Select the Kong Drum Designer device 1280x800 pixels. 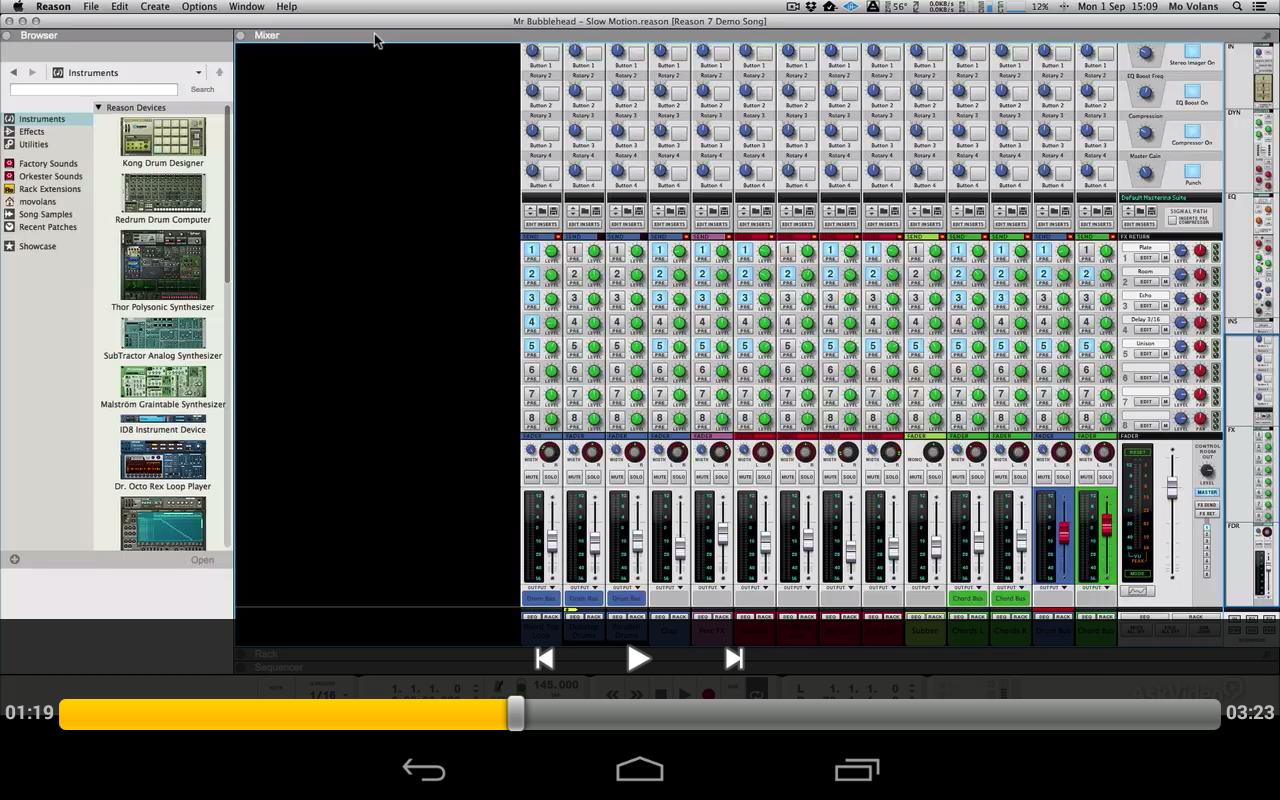click(163, 142)
